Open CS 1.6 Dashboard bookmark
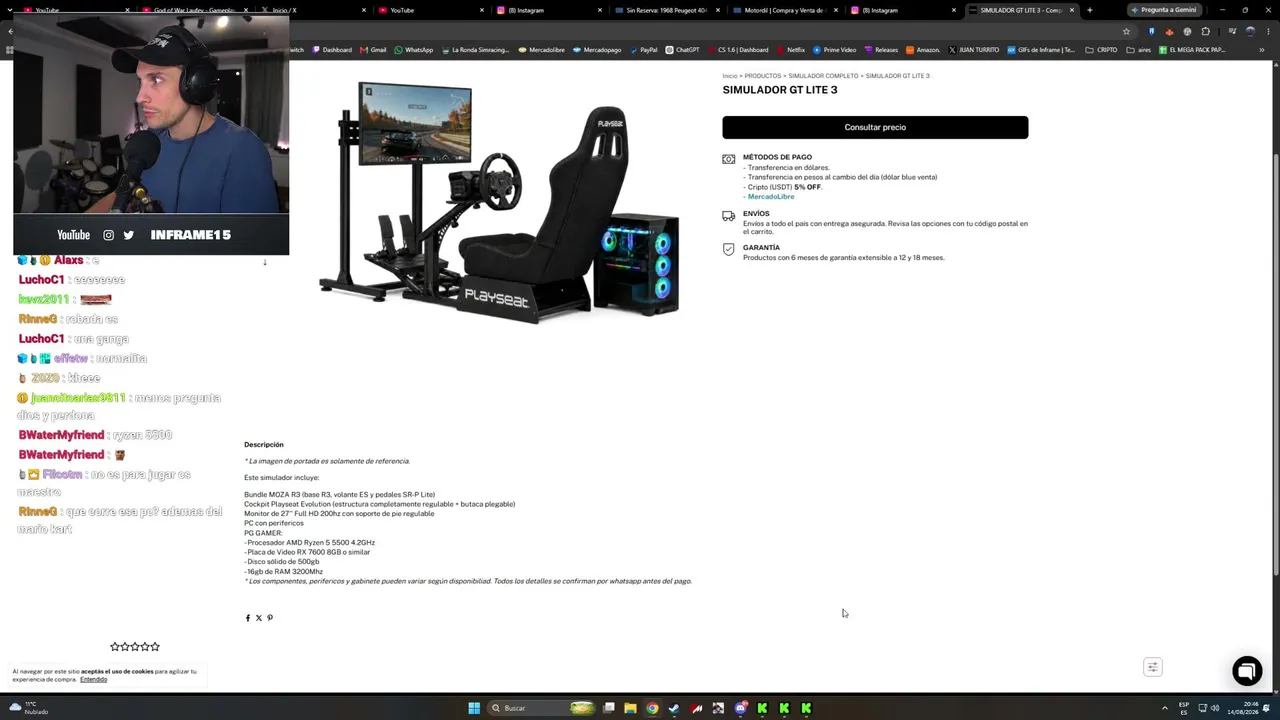This screenshot has width=1280, height=720. coord(737,50)
